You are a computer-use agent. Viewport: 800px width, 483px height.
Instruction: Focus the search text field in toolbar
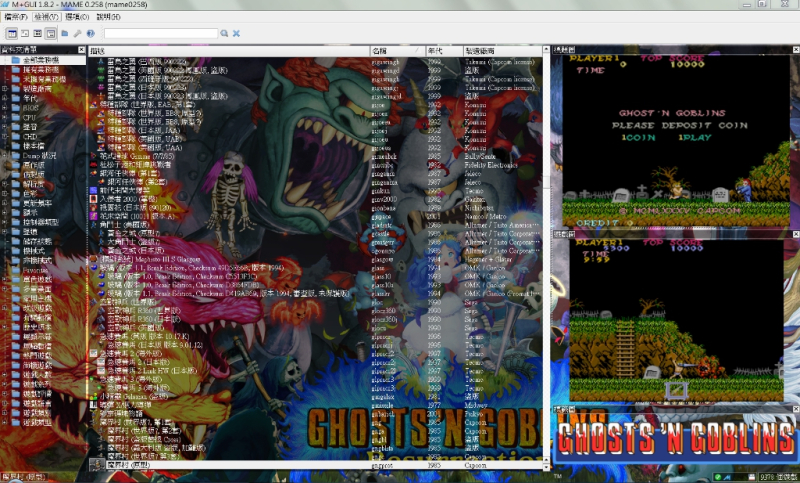click(161, 33)
